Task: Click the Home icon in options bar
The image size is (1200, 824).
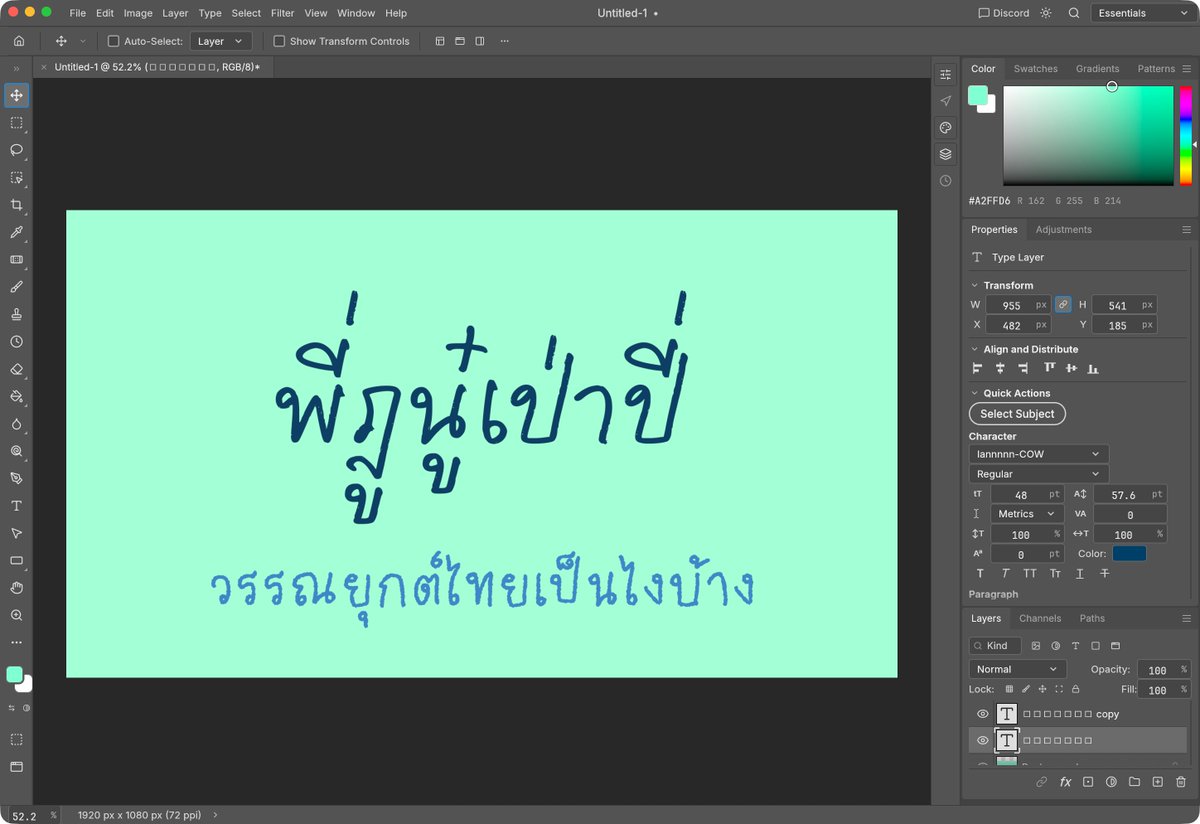Action: (19, 41)
